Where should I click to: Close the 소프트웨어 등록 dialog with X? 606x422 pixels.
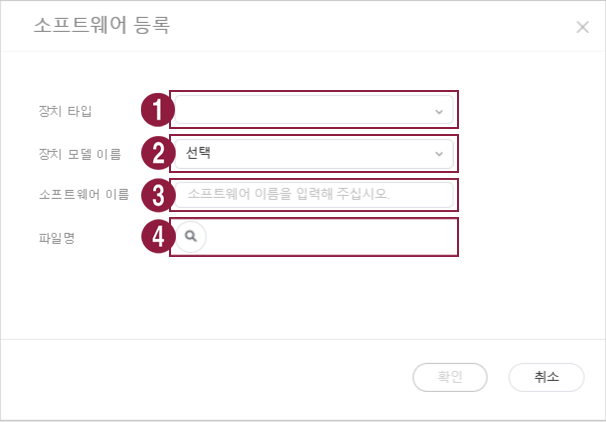[x=583, y=27]
